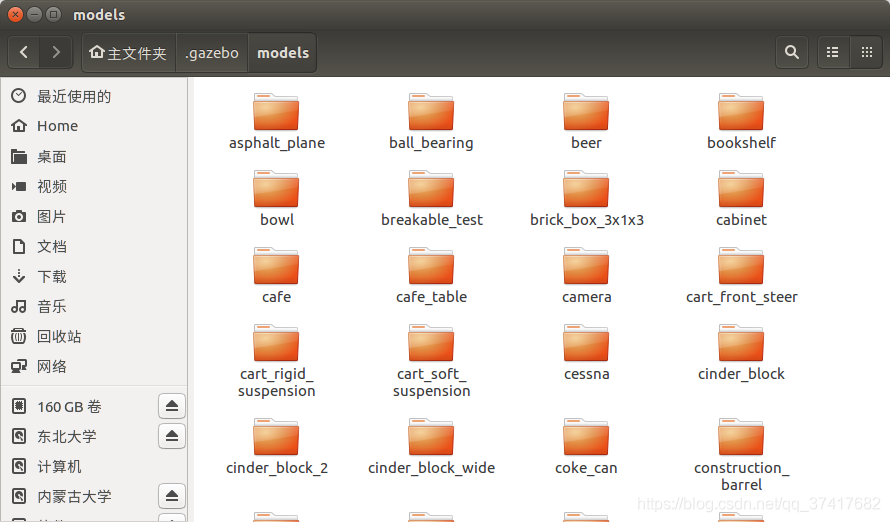The width and height of the screenshot is (890, 522).
Task: Go back with the left arrow button
Action: coord(24,53)
